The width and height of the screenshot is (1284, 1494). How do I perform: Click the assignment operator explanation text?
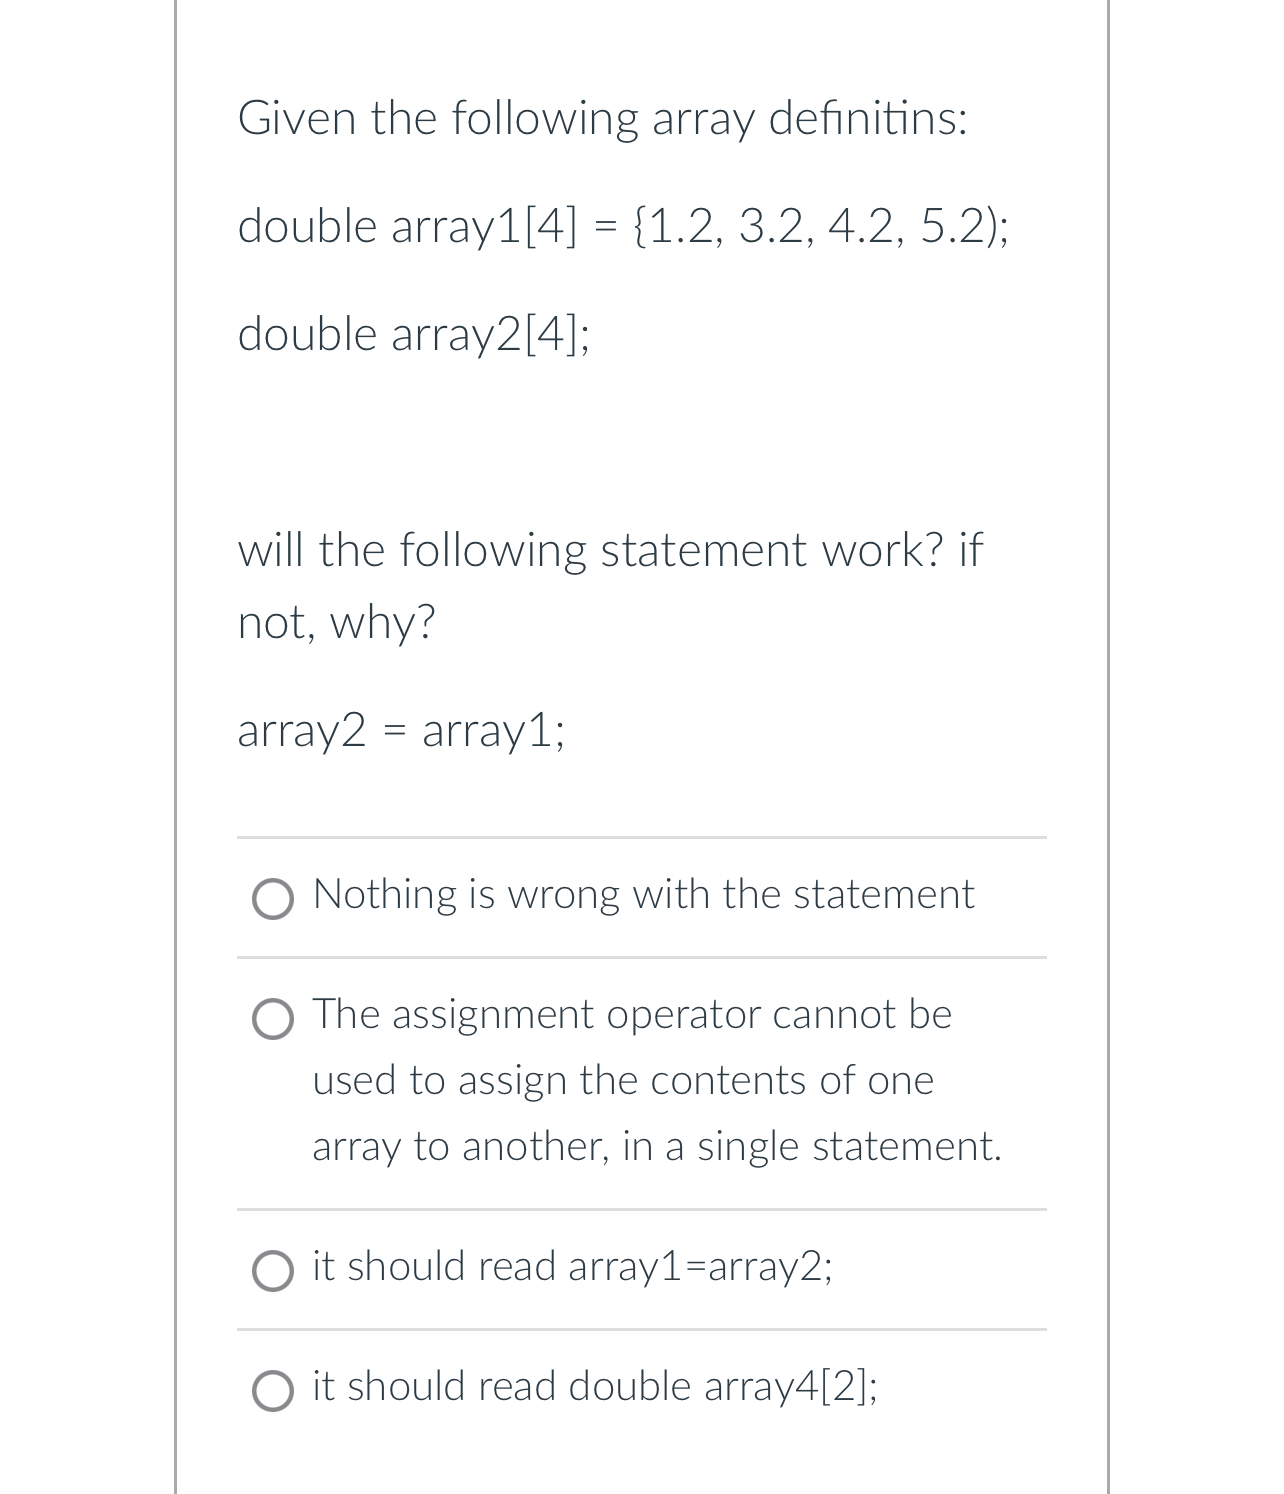tap(656, 1079)
